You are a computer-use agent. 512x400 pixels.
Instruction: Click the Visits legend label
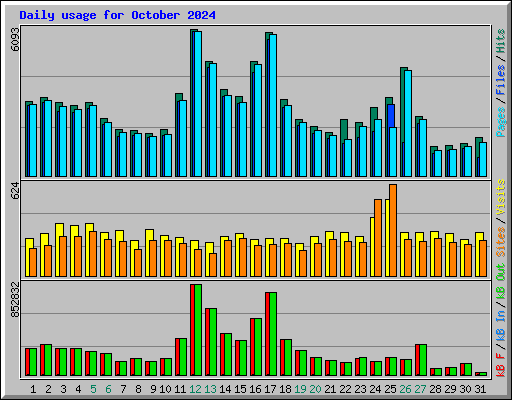[500, 197]
